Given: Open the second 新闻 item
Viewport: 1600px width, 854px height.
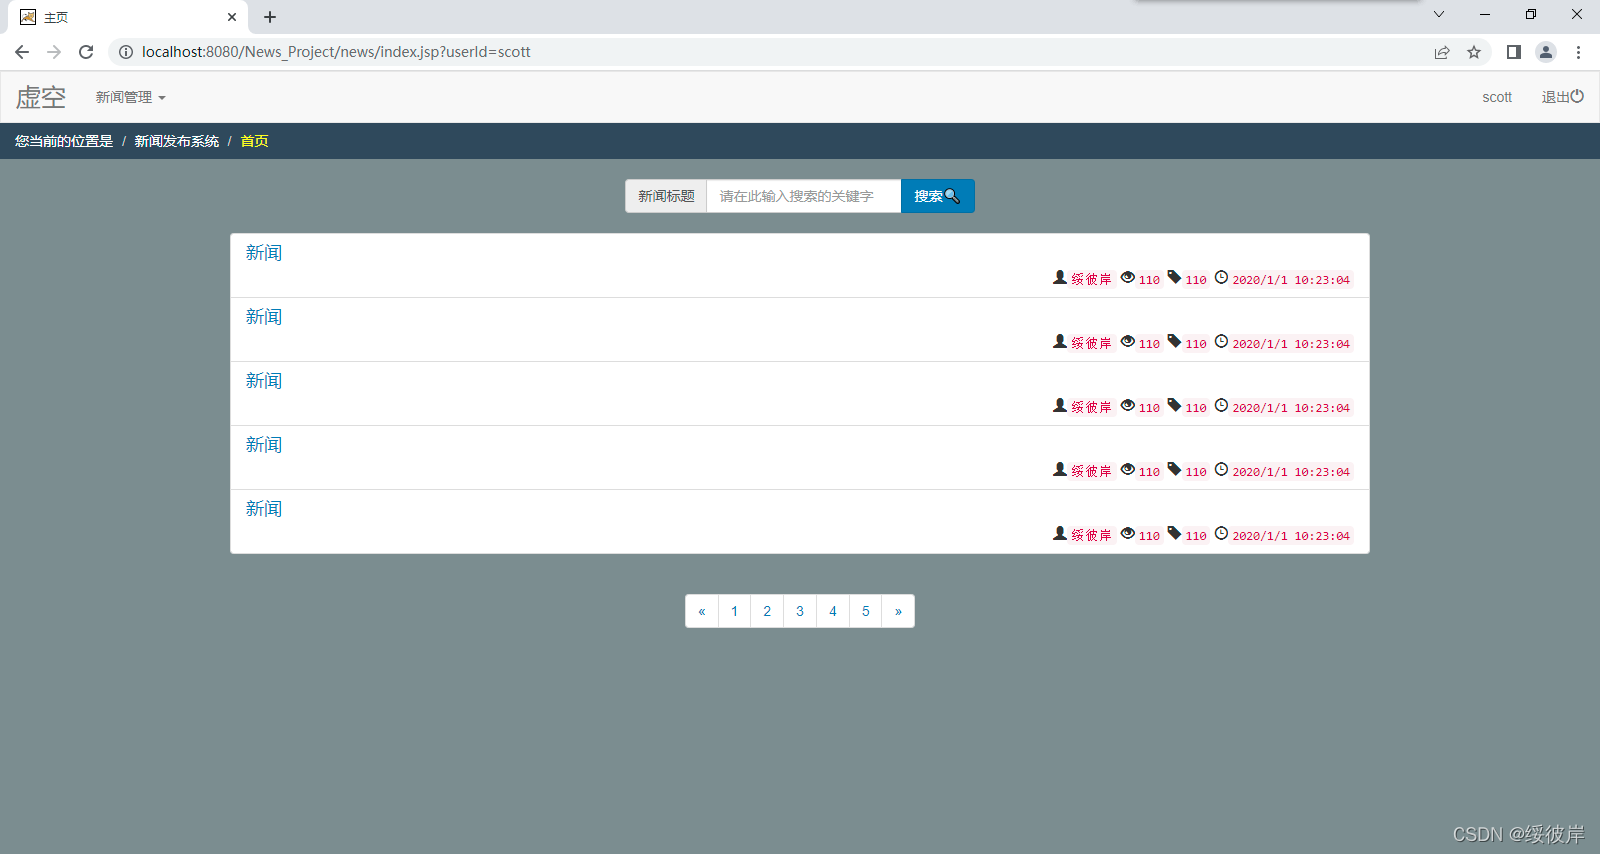Looking at the screenshot, I should pyautogui.click(x=264, y=317).
